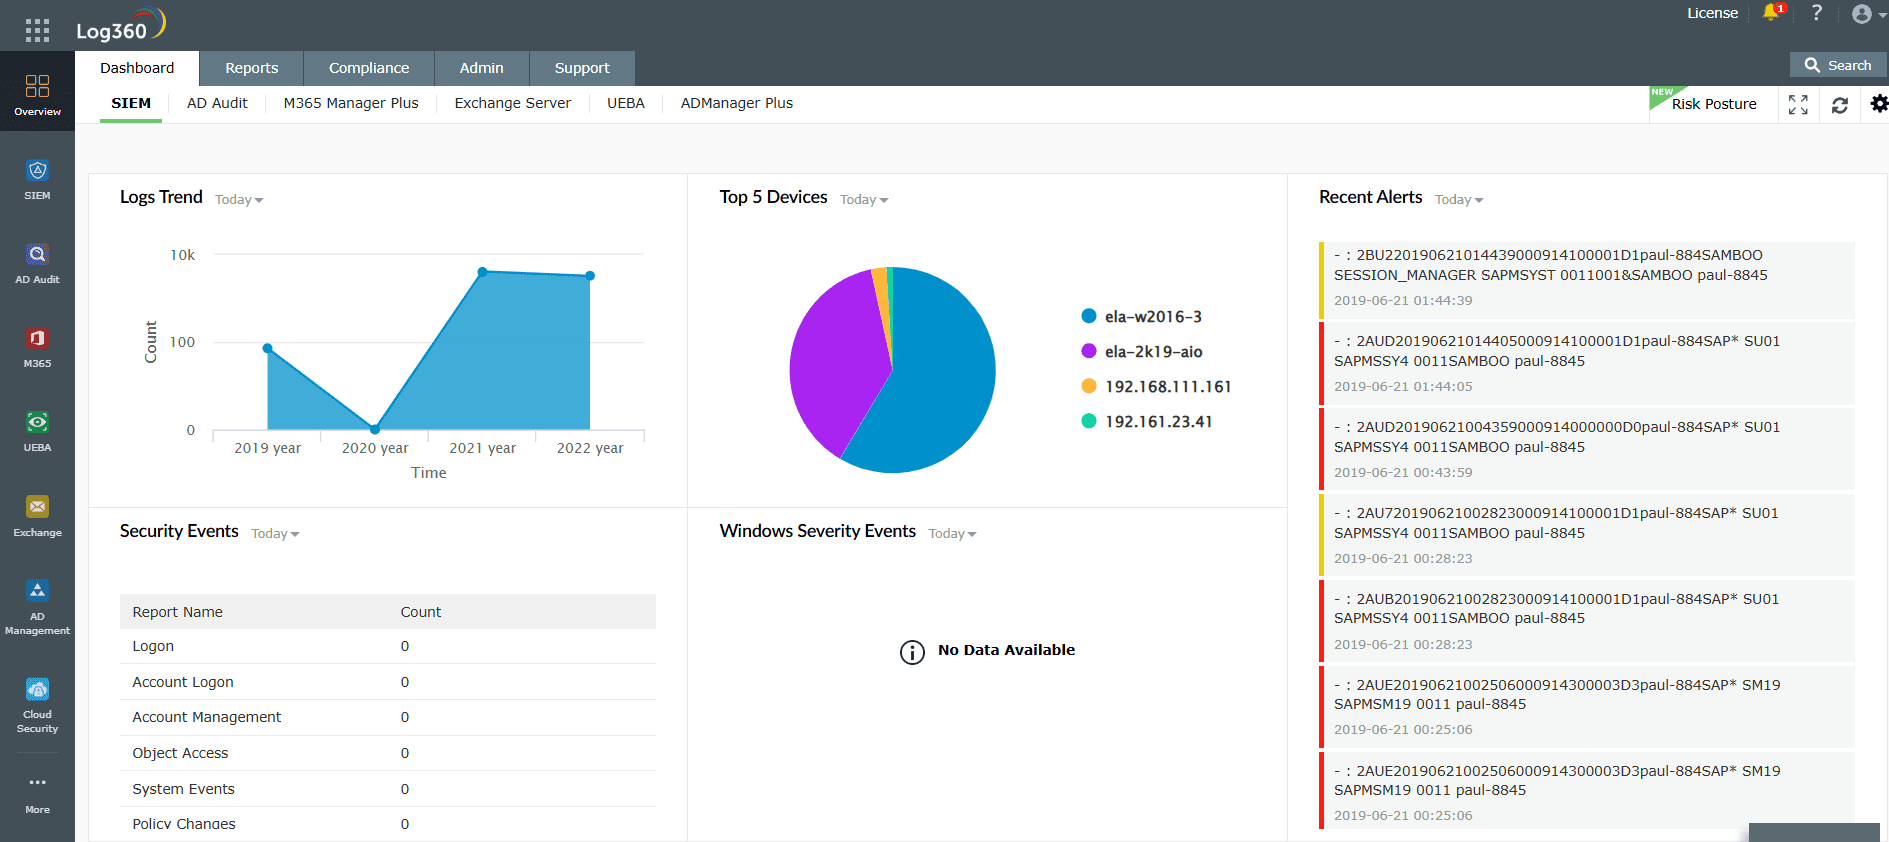Image resolution: width=1889 pixels, height=842 pixels.
Task: Toggle 192.161.23.41 legend color
Action: tap(1089, 421)
